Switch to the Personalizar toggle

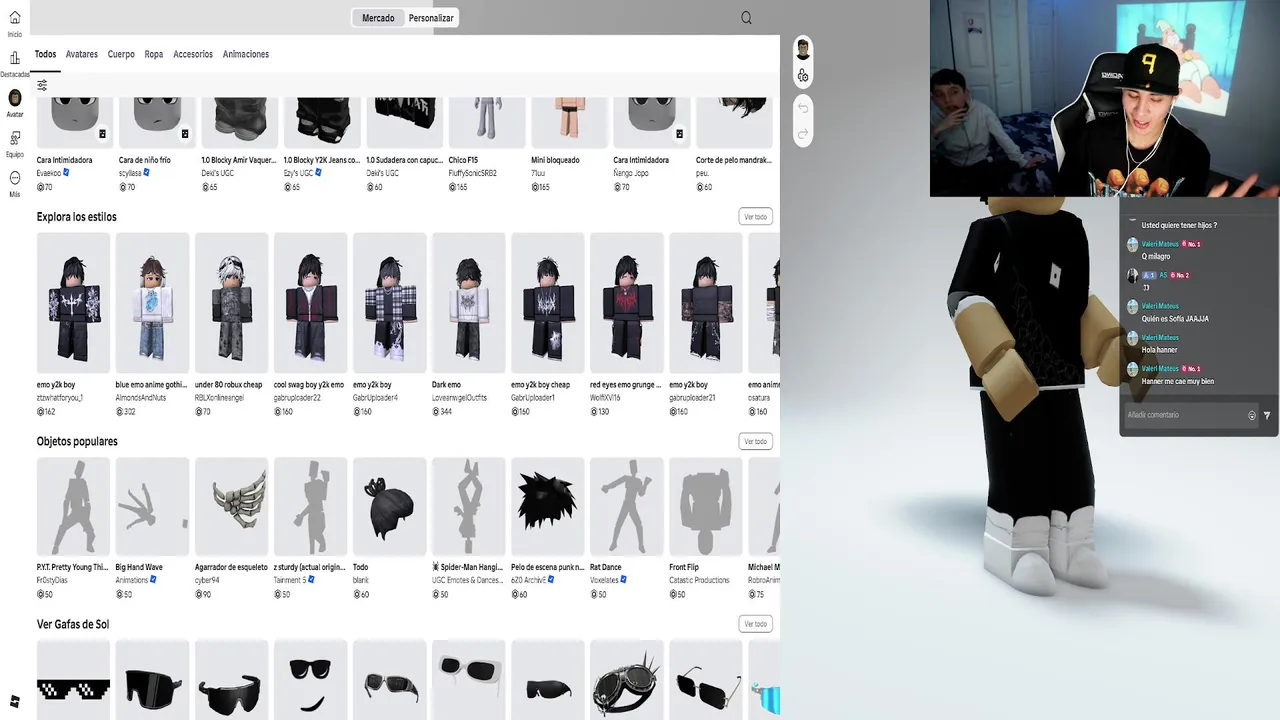(x=431, y=18)
